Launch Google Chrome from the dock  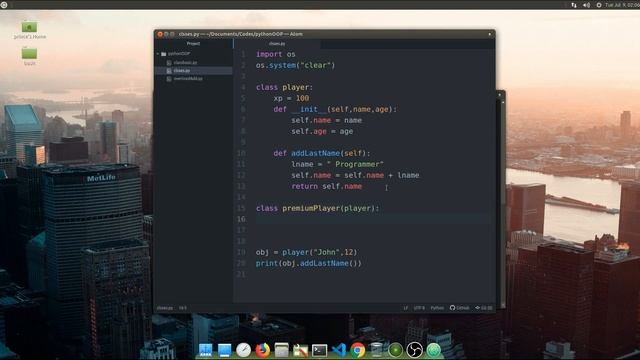point(358,350)
